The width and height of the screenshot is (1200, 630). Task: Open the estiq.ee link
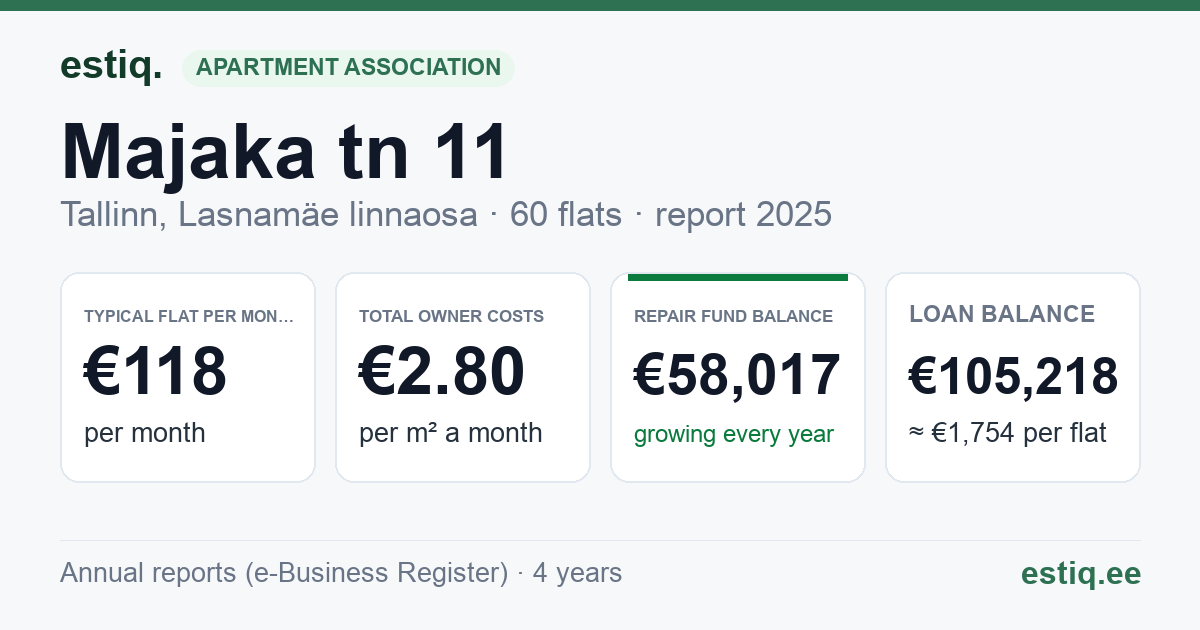[1081, 573]
